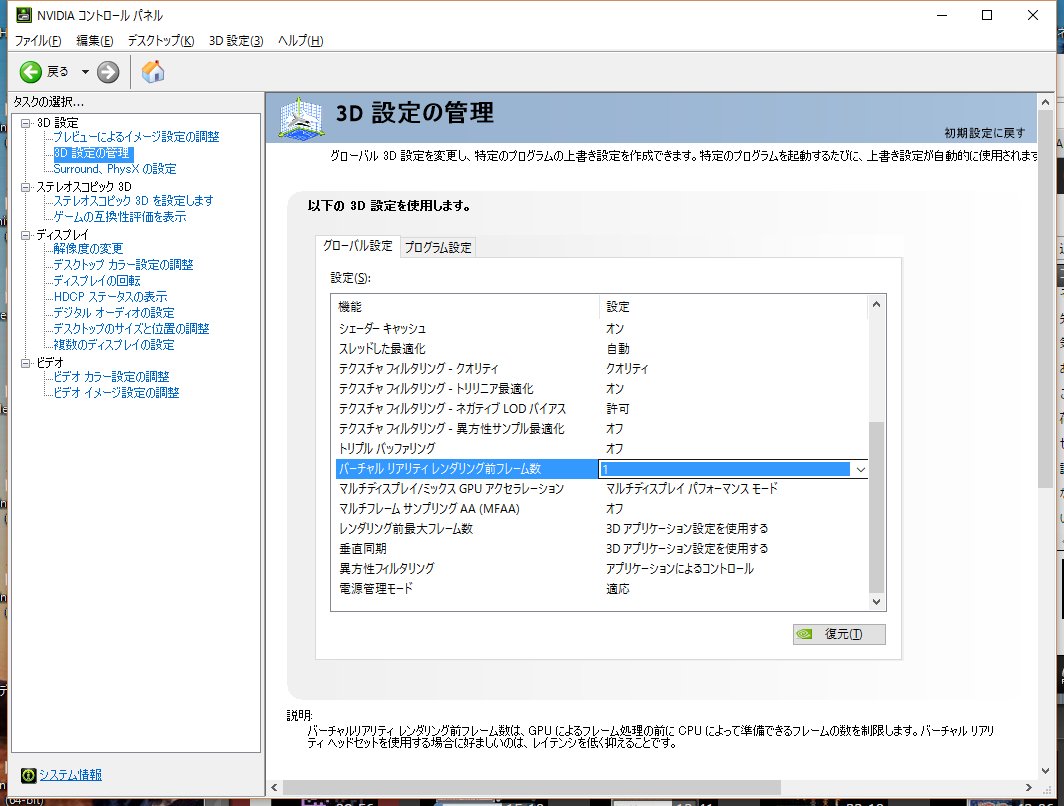The image size is (1064, 806).
Task: Click horizontal scrollbar right arrow
Action: pos(1029,788)
